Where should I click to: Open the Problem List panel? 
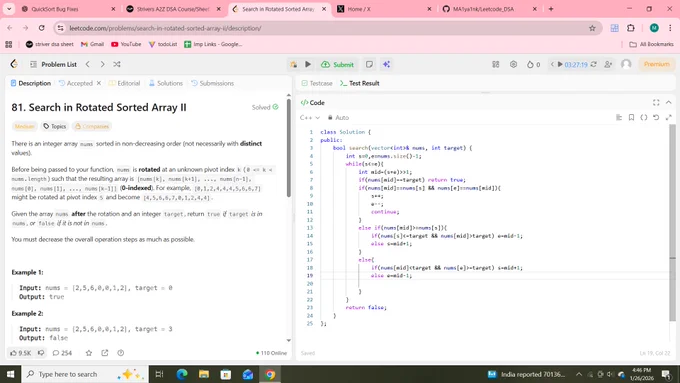[x=53, y=64]
